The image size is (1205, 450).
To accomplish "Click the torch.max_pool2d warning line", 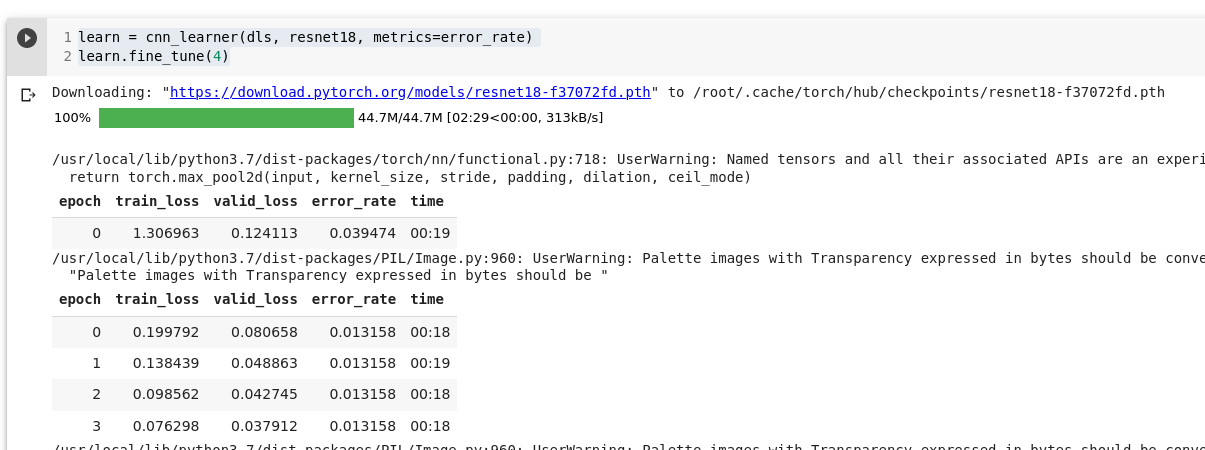I will point(410,177).
